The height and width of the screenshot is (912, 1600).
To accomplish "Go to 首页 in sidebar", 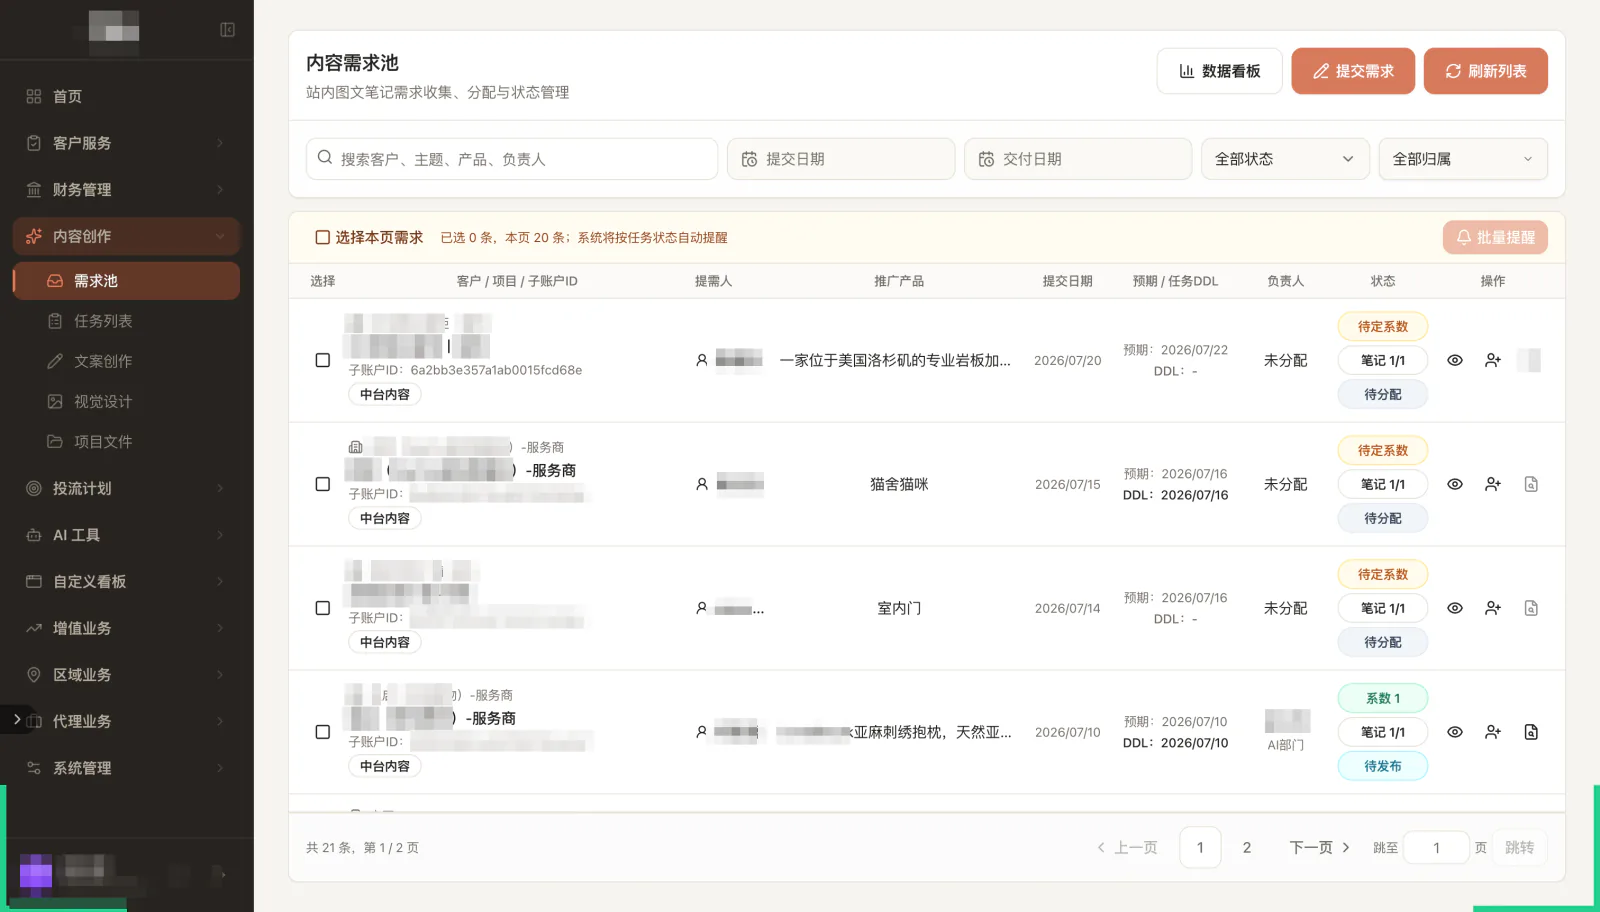I will coord(126,96).
